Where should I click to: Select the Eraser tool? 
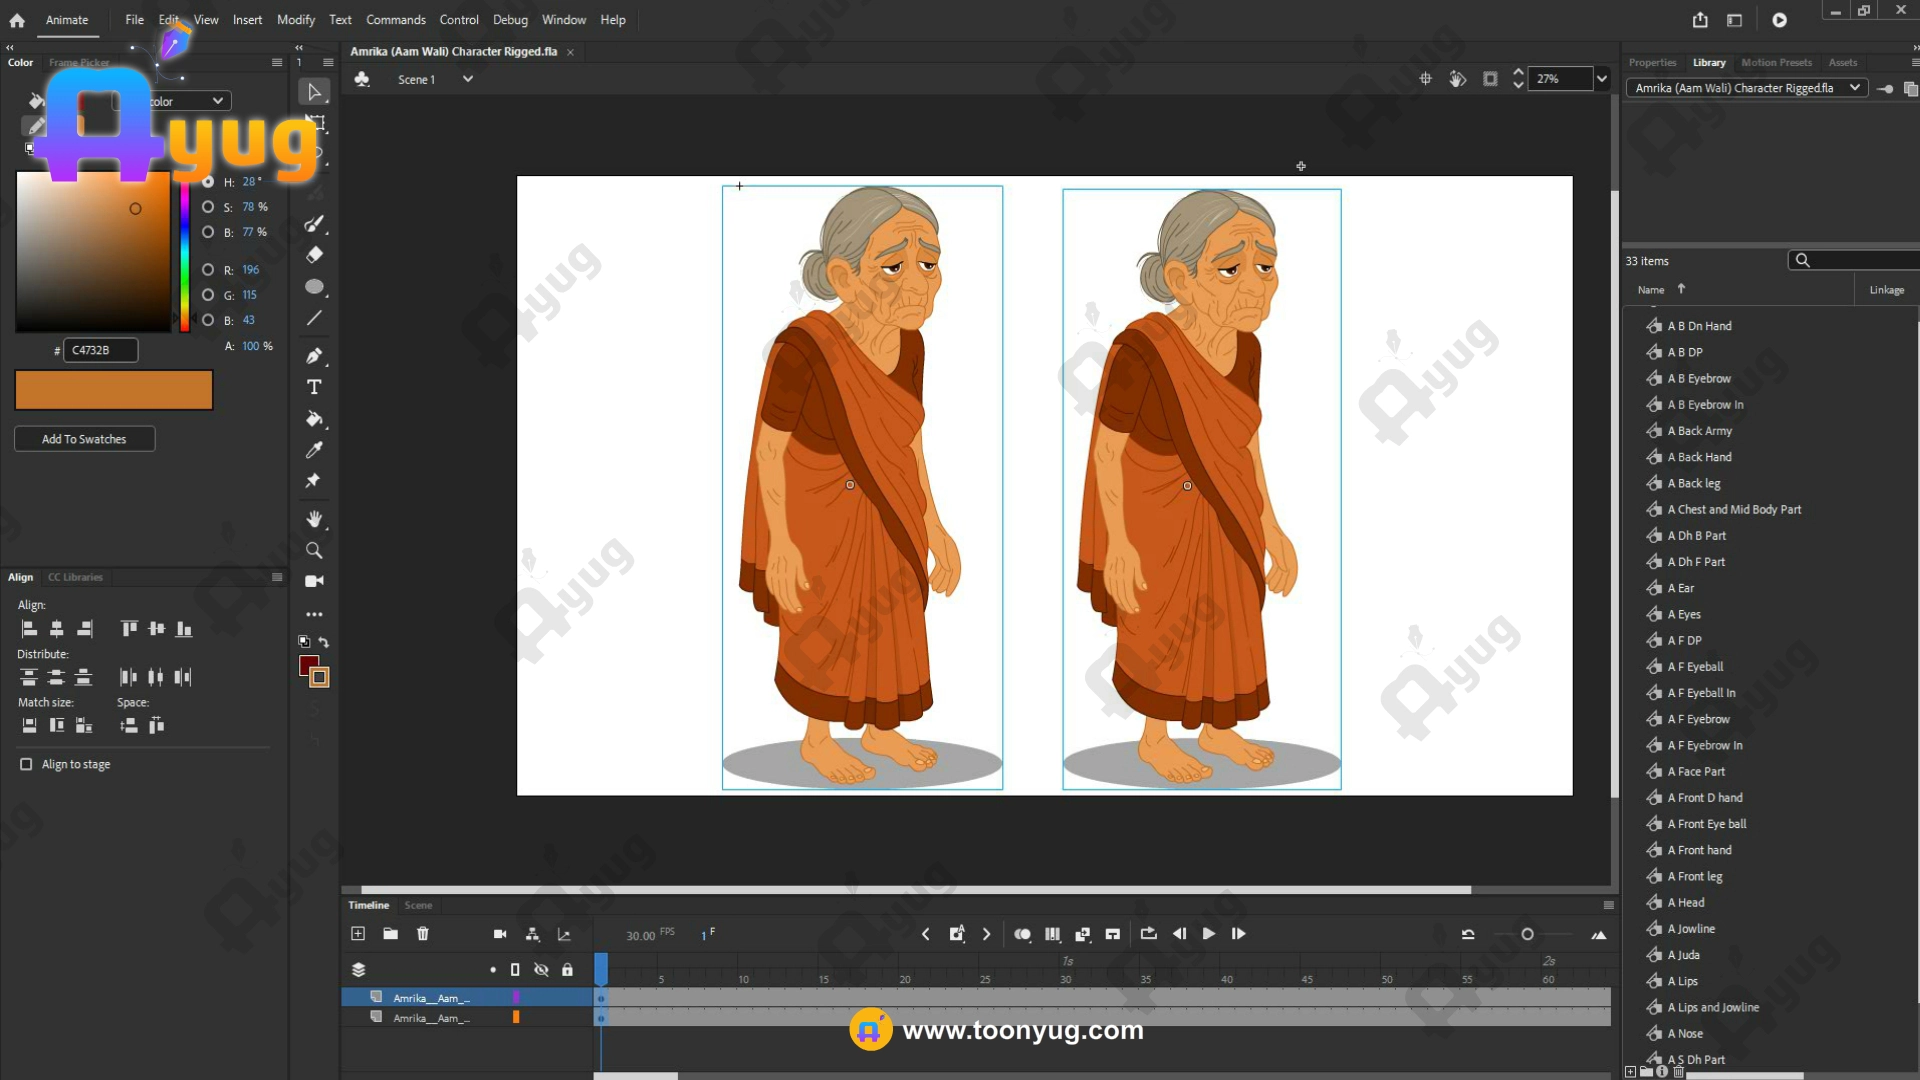tap(314, 255)
